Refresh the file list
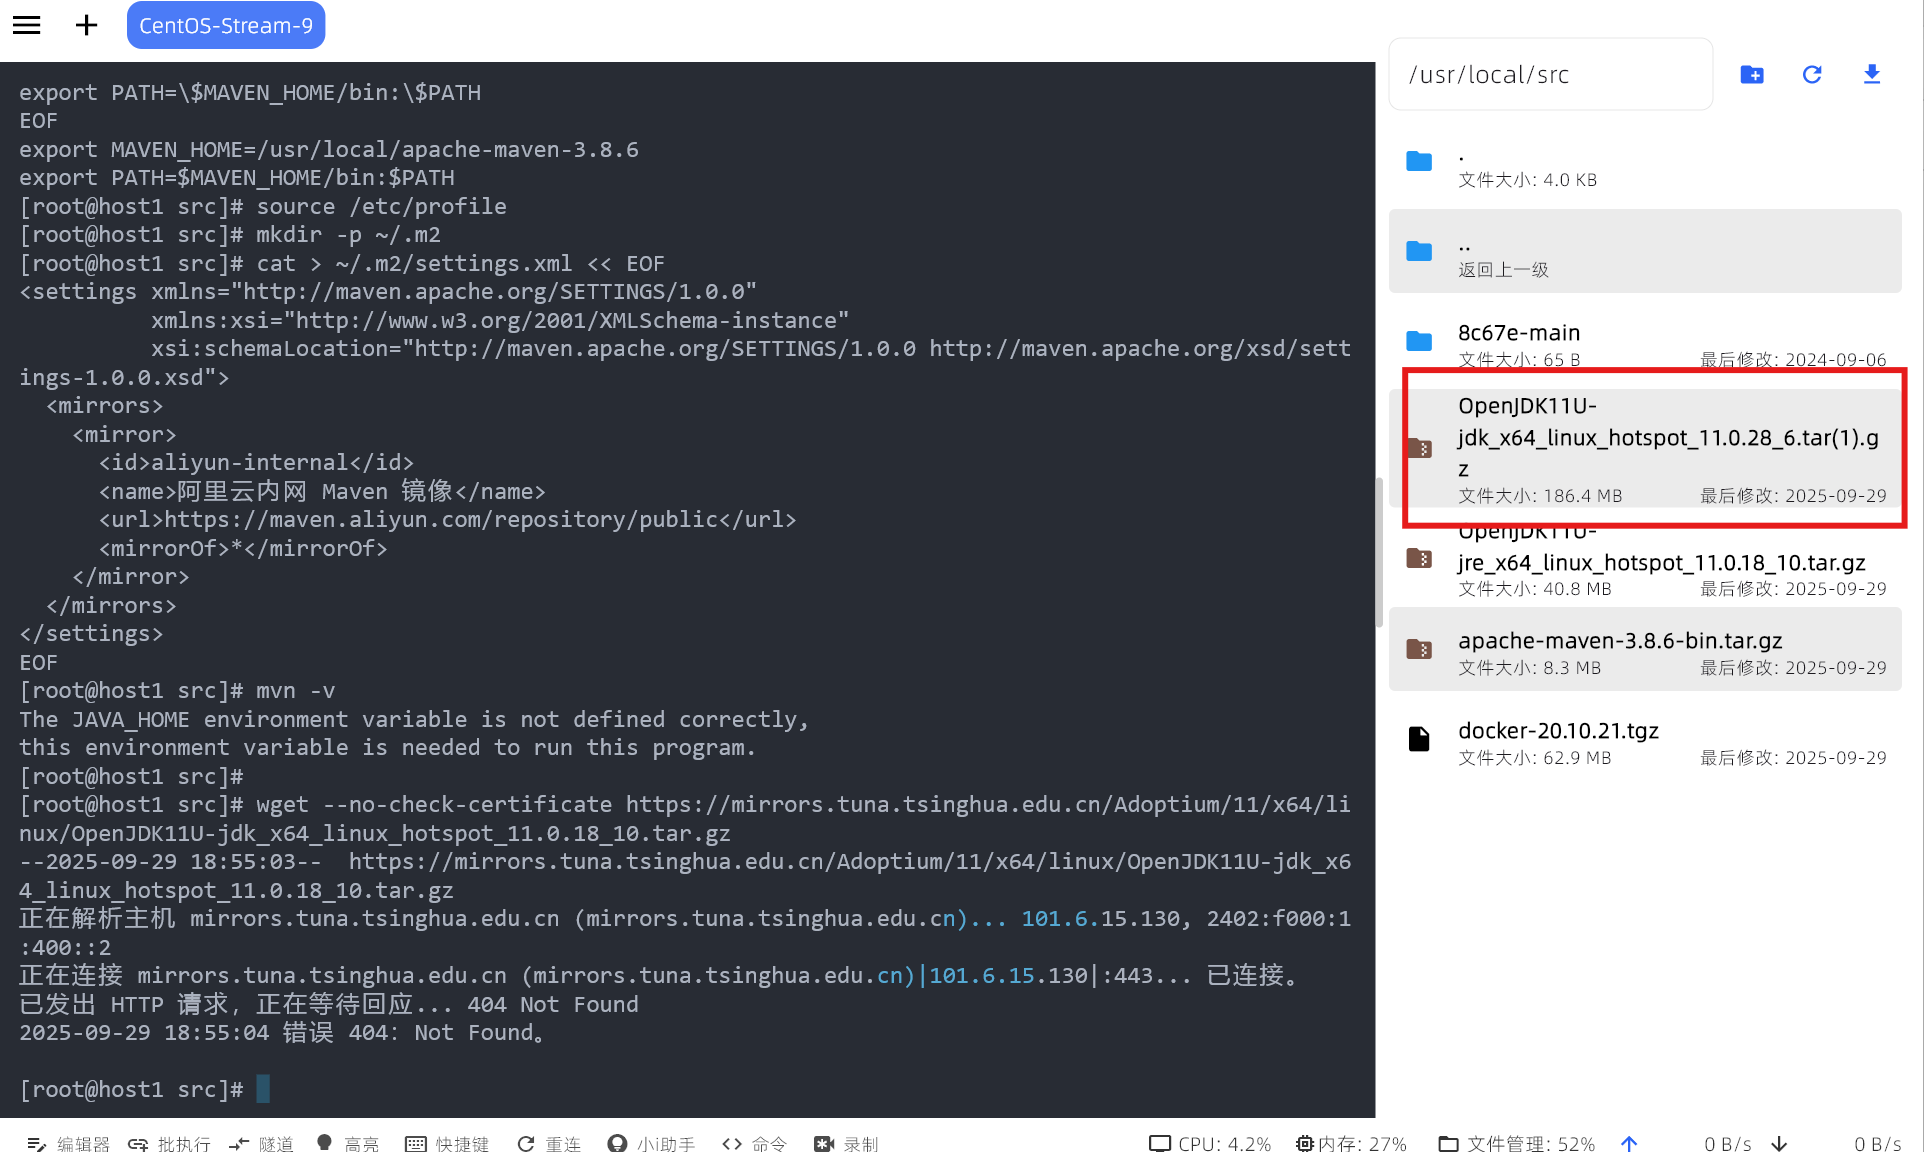The width and height of the screenshot is (1924, 1152). (x=1812, y=75)
